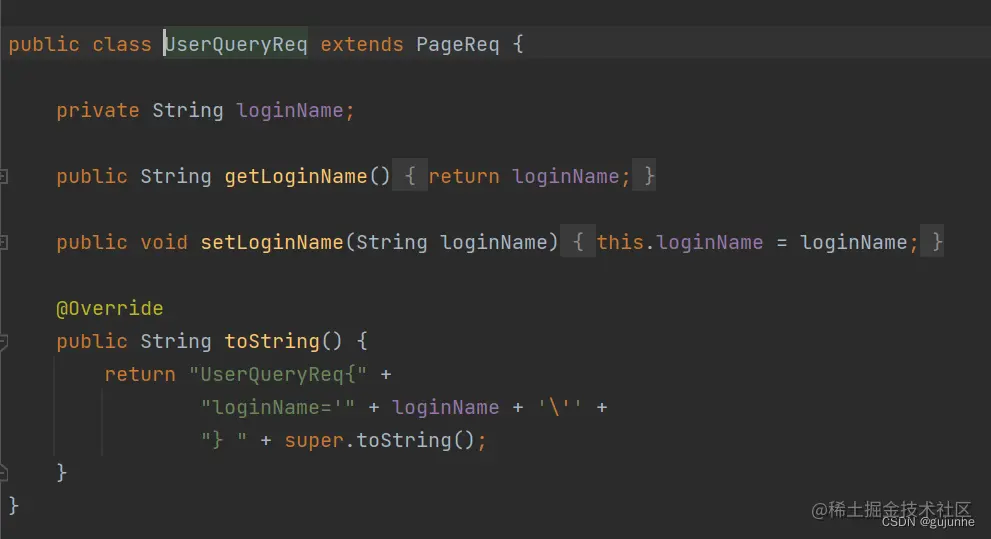991x539 pixels.
Task: Click the @Override annotation
Action: (x=110, y=308)
